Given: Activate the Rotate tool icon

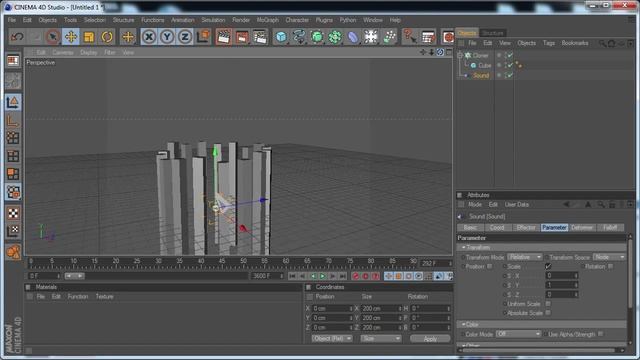Looking at the screenshot, I should [x=107, y=37].
